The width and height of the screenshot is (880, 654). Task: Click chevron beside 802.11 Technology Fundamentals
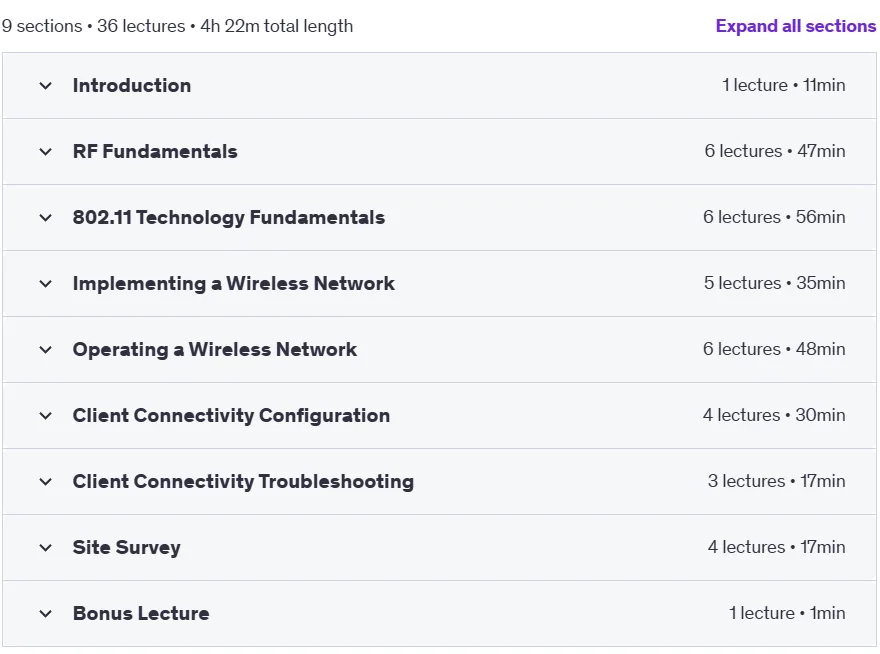pyautogui.click(x=45, y=218)
